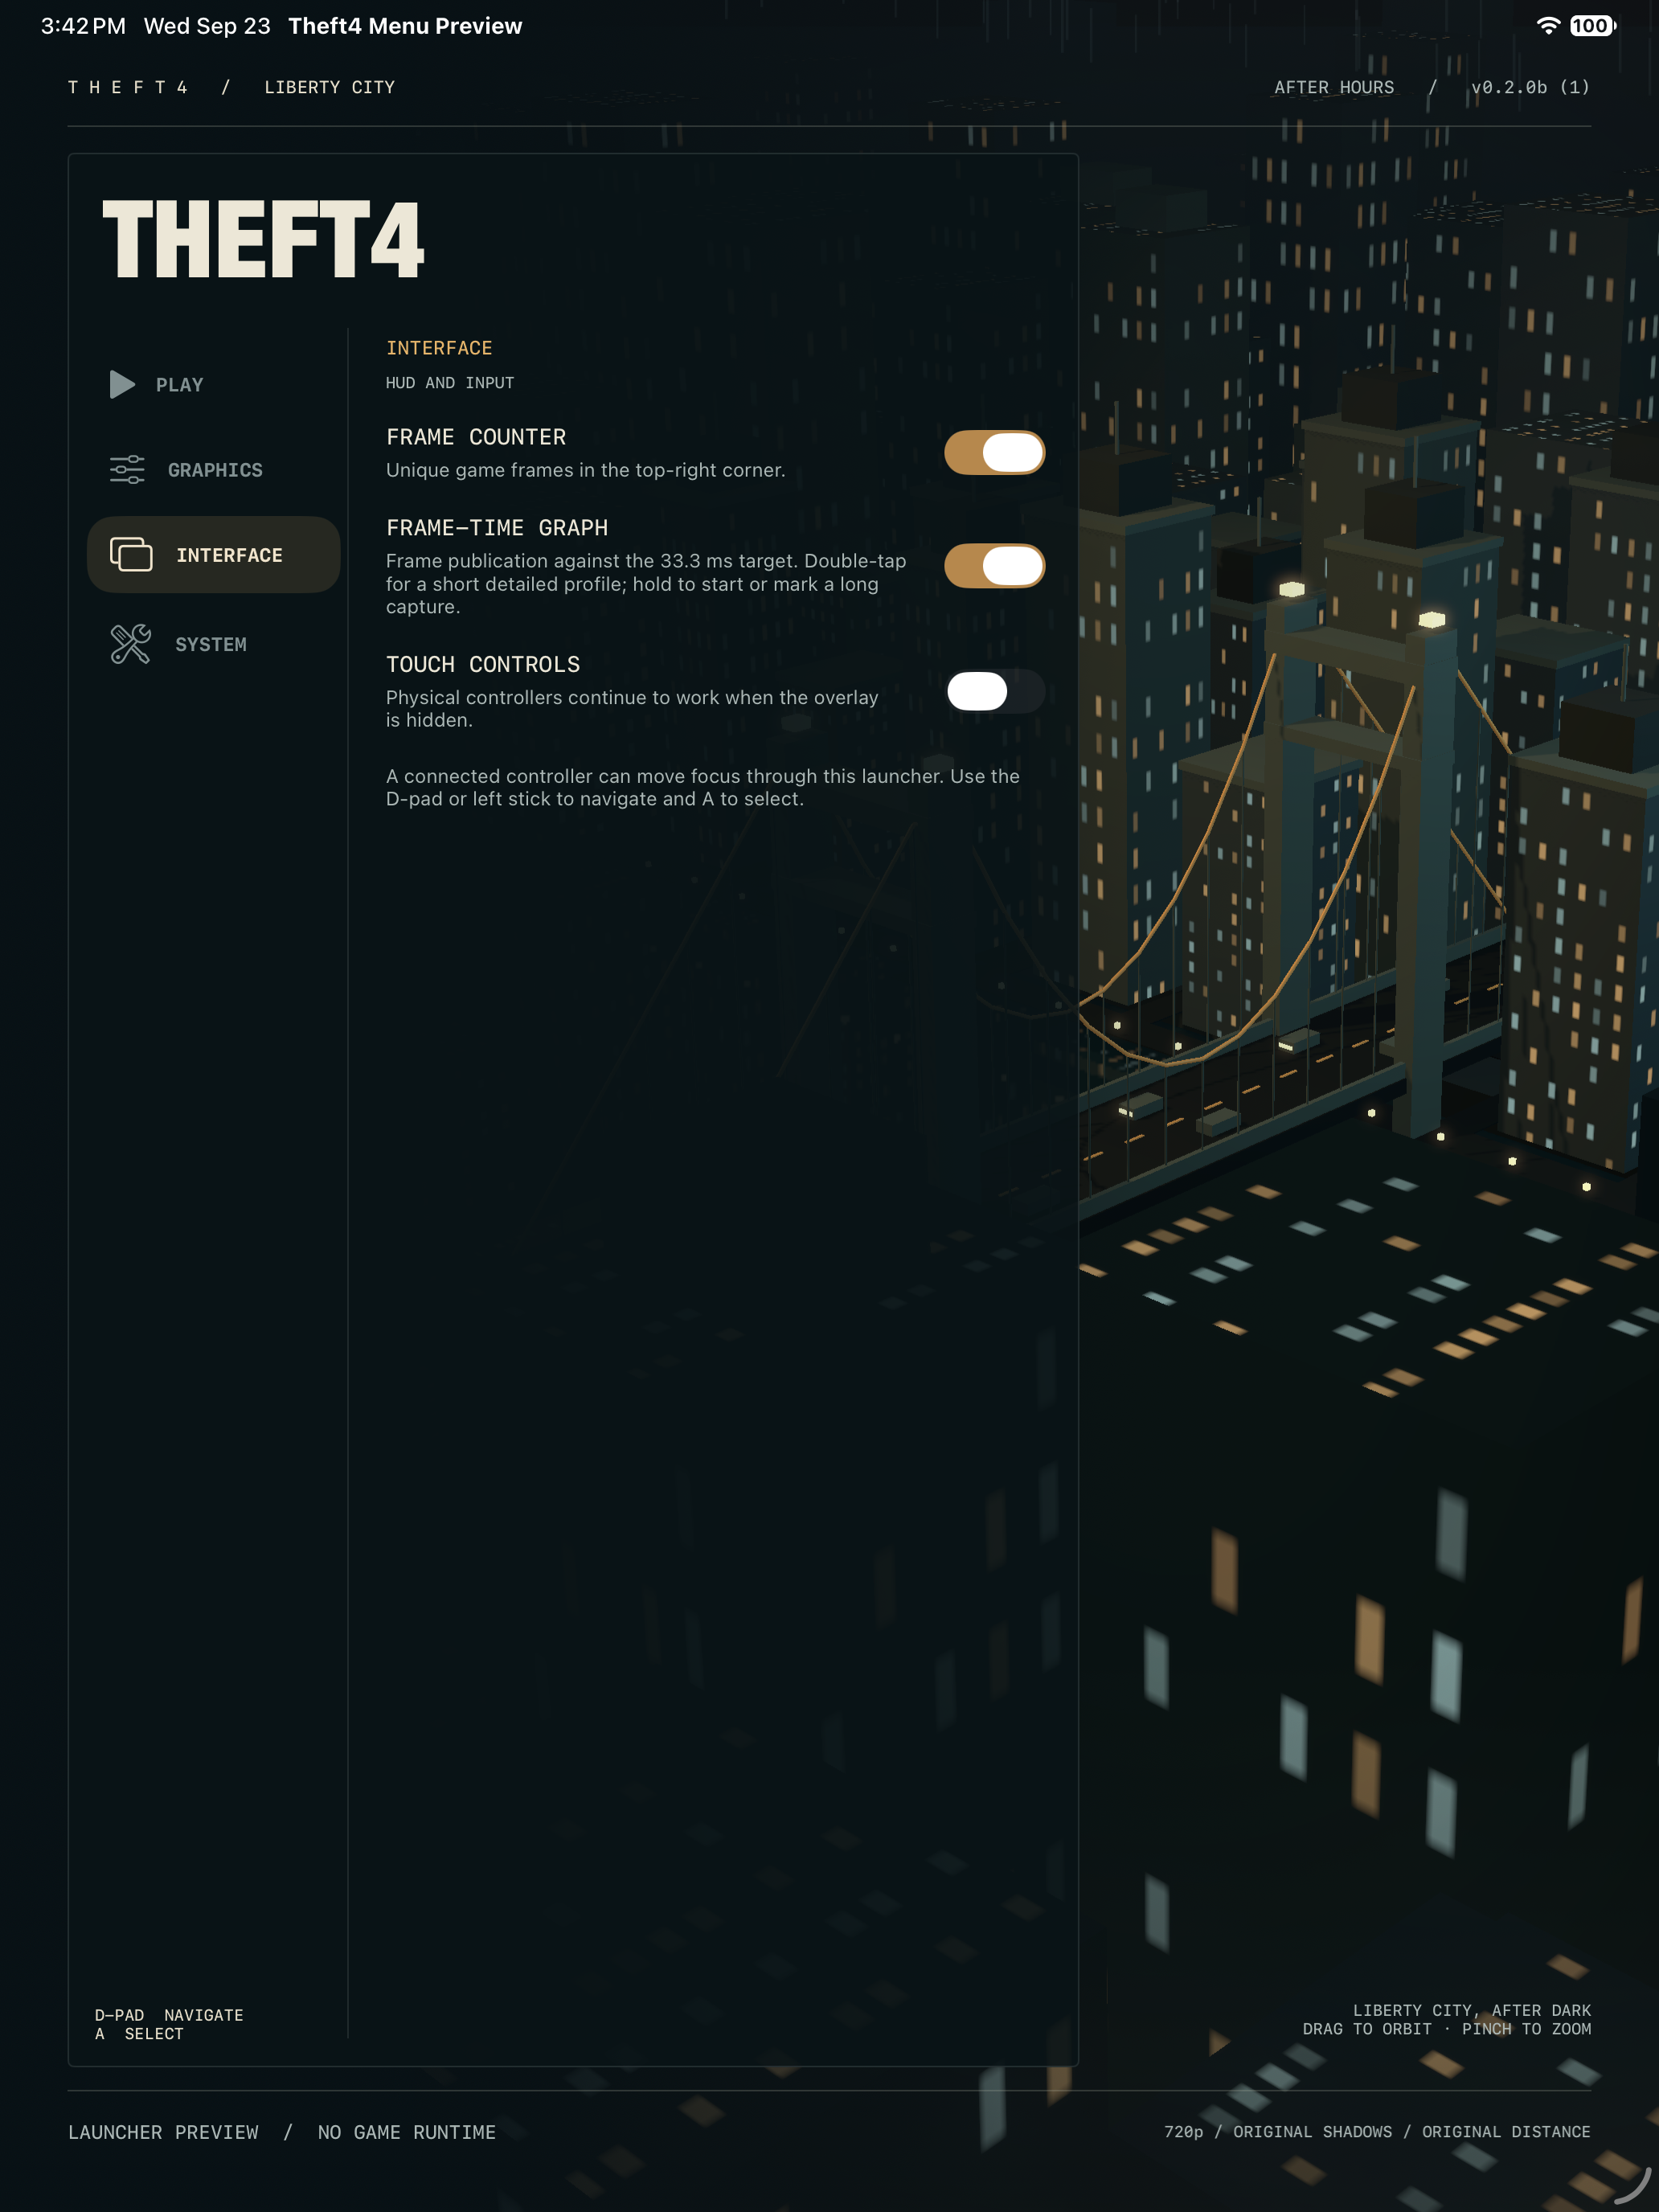Click the System wrench-and-screwdriver icon
Screen dimensions: 1659x2212
(x=131, y=645)
